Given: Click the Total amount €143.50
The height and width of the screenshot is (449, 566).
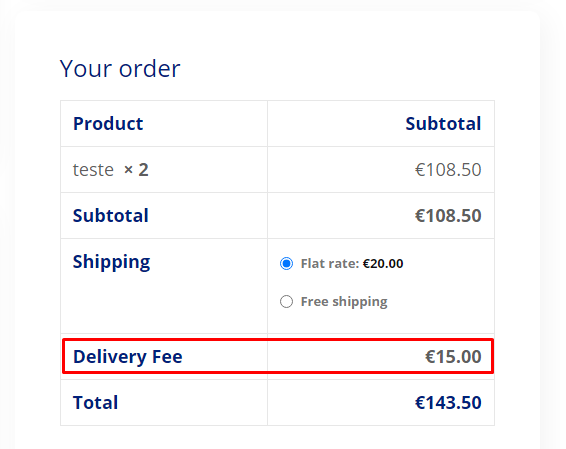Looking at the screenshot, I should [448, 402].
